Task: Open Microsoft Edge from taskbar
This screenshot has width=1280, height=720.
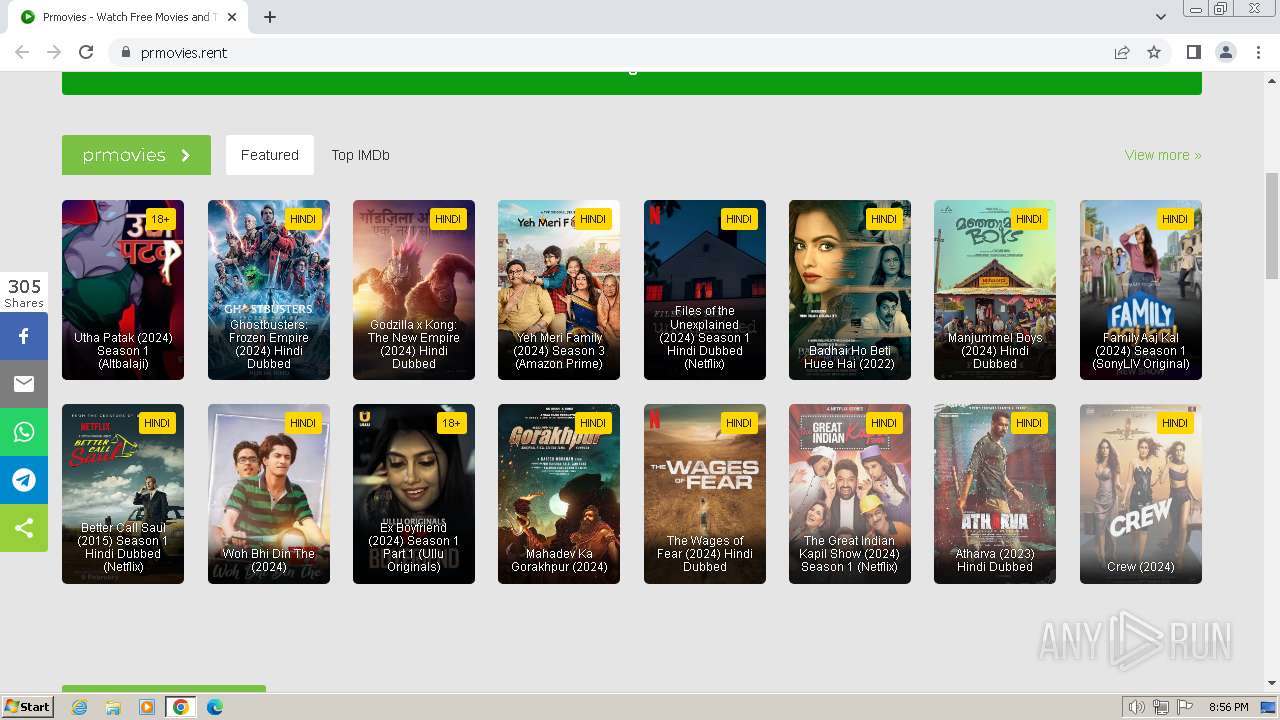Action: (215, 707)
